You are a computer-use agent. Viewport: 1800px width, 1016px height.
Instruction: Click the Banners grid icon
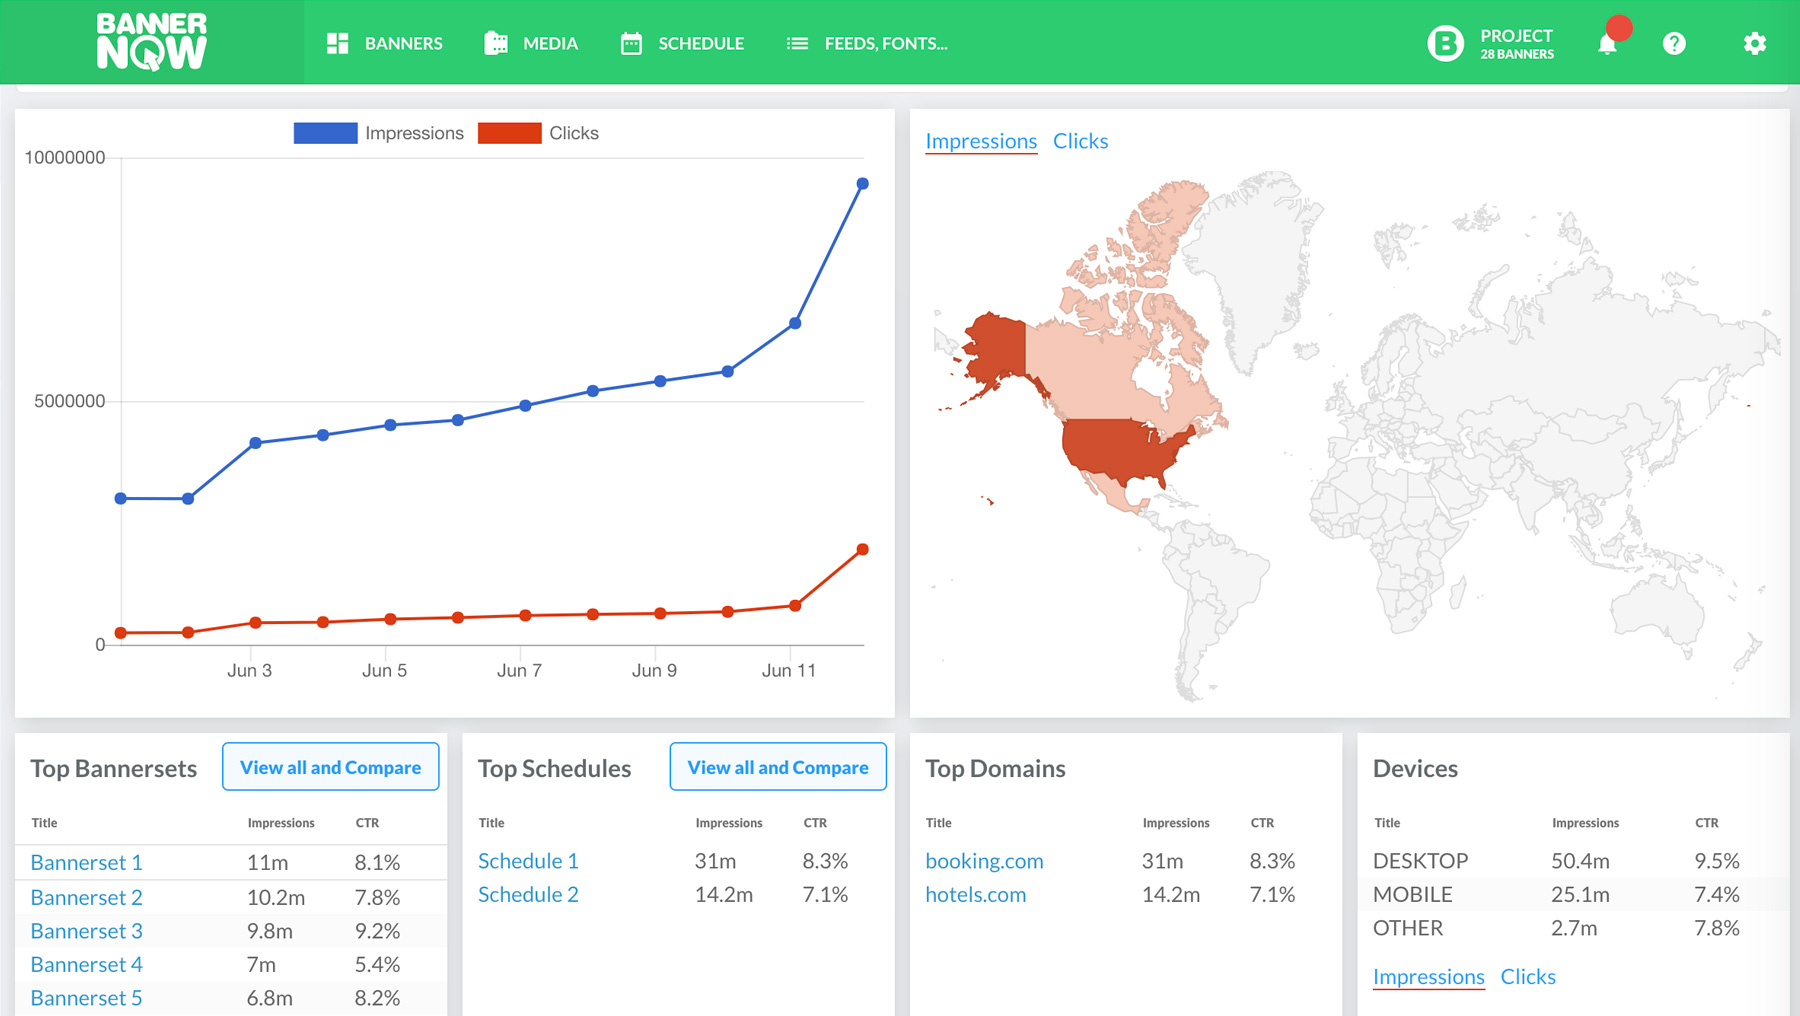(x=338, y=43)
